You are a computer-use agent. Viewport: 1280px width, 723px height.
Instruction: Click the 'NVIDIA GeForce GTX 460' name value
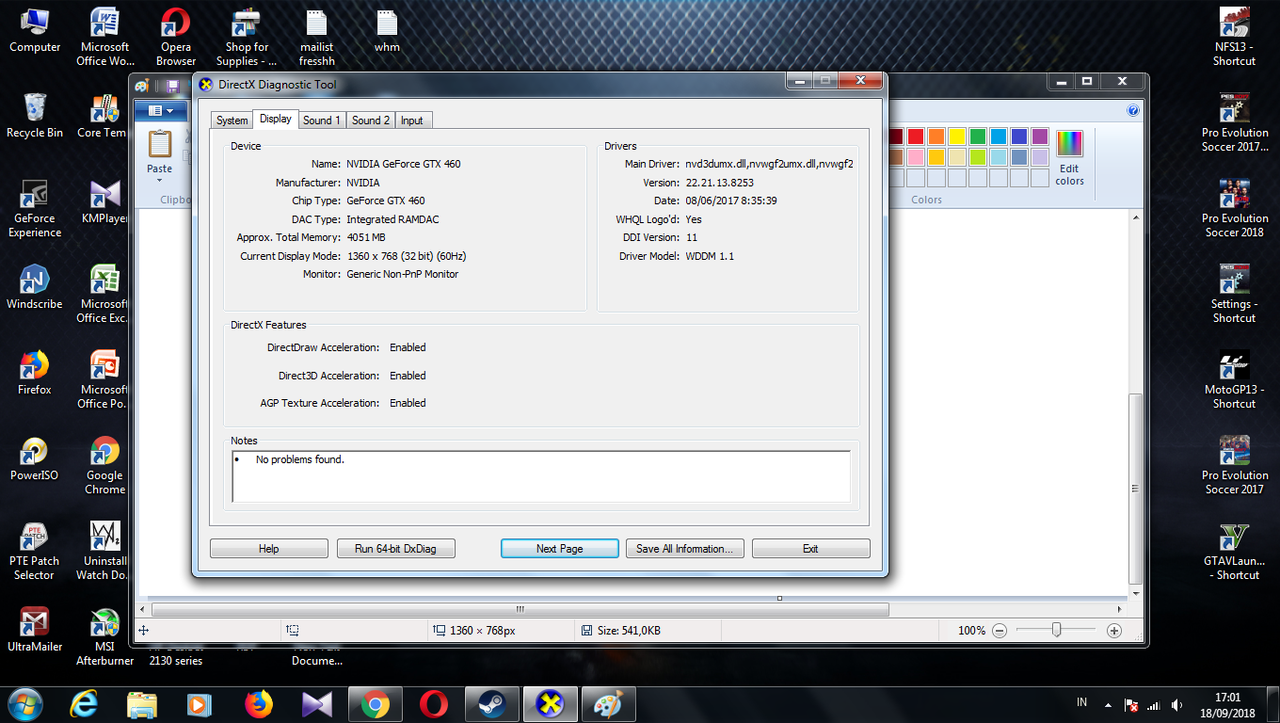pos(404,164)
